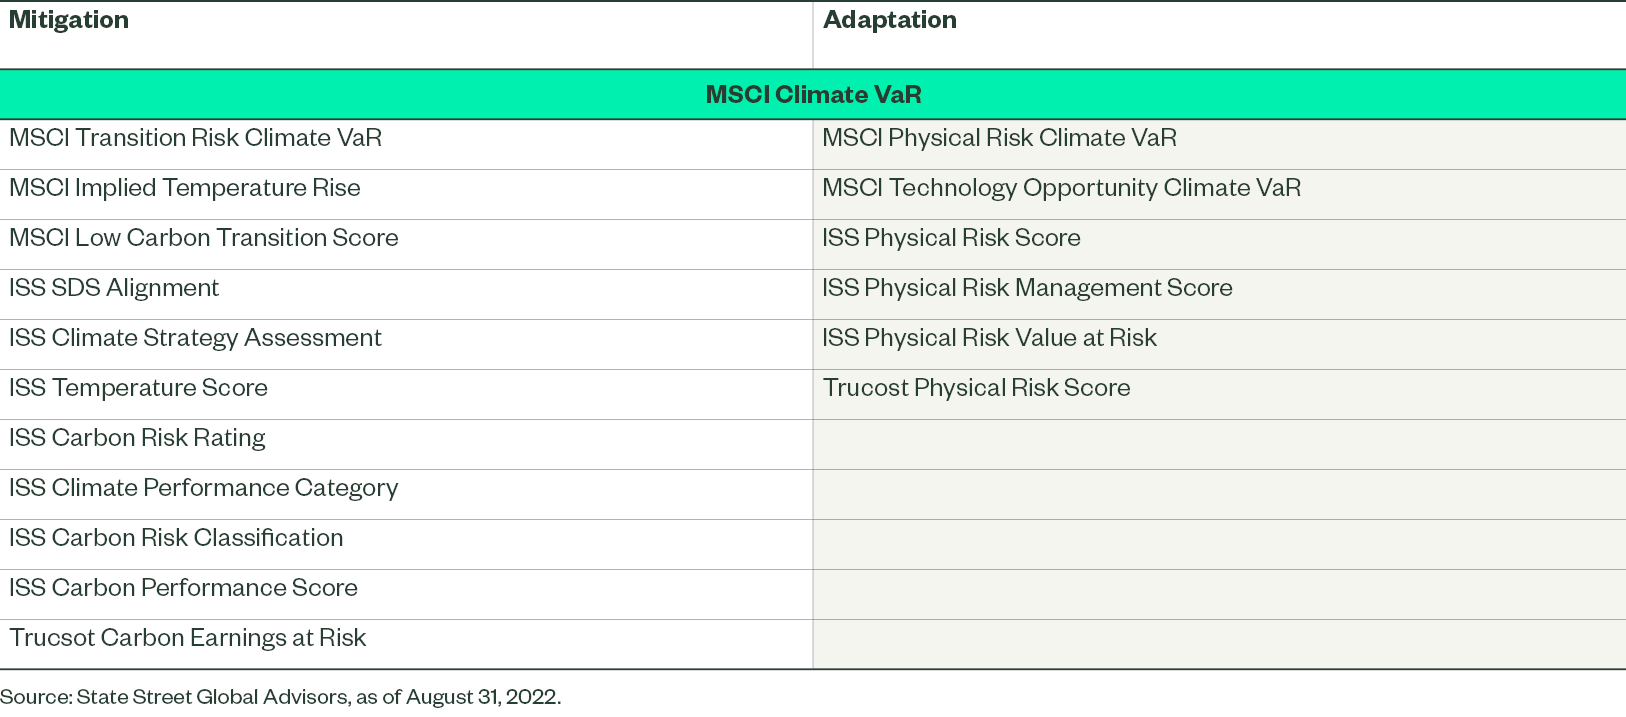Select the MSCI Climate VaR green banner
The height and width of the screenshot is (717, 1626).
[x=813, y=95]
